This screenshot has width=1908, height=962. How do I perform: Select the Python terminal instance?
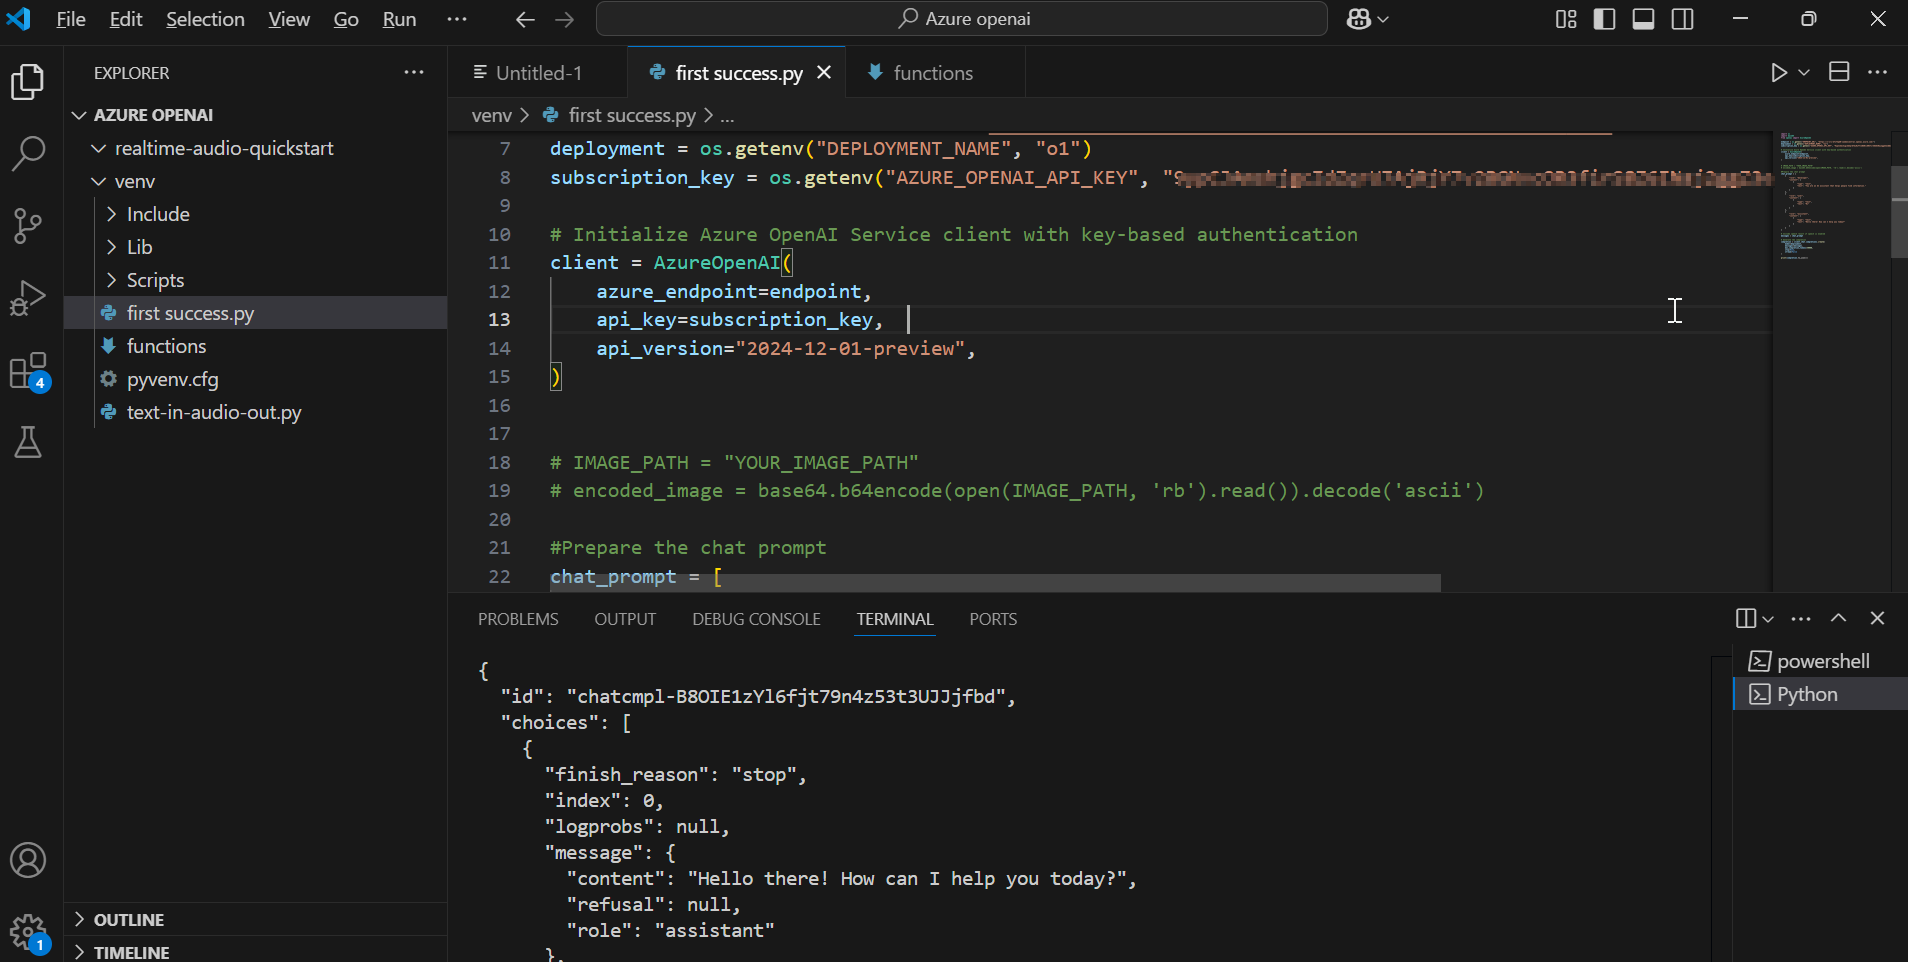(x=1820, y=694)
